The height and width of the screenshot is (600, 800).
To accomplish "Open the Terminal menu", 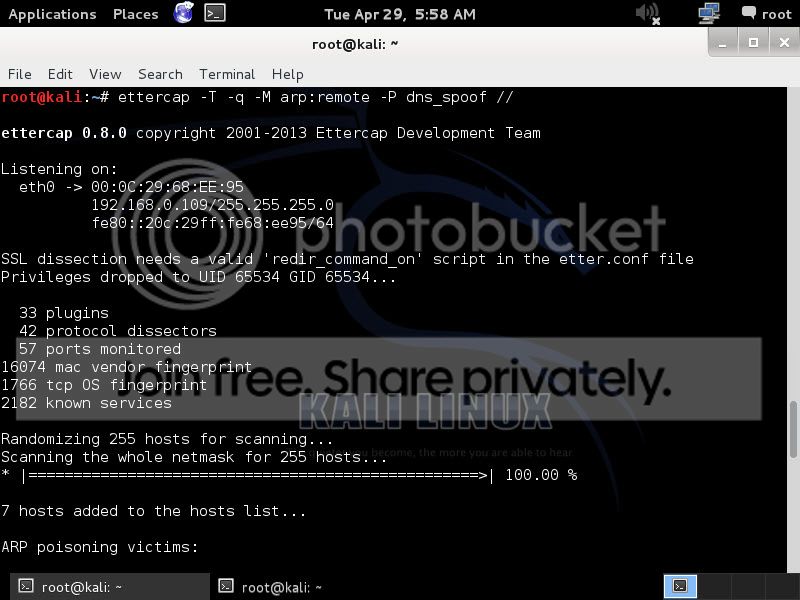I will tap(227, 74).
